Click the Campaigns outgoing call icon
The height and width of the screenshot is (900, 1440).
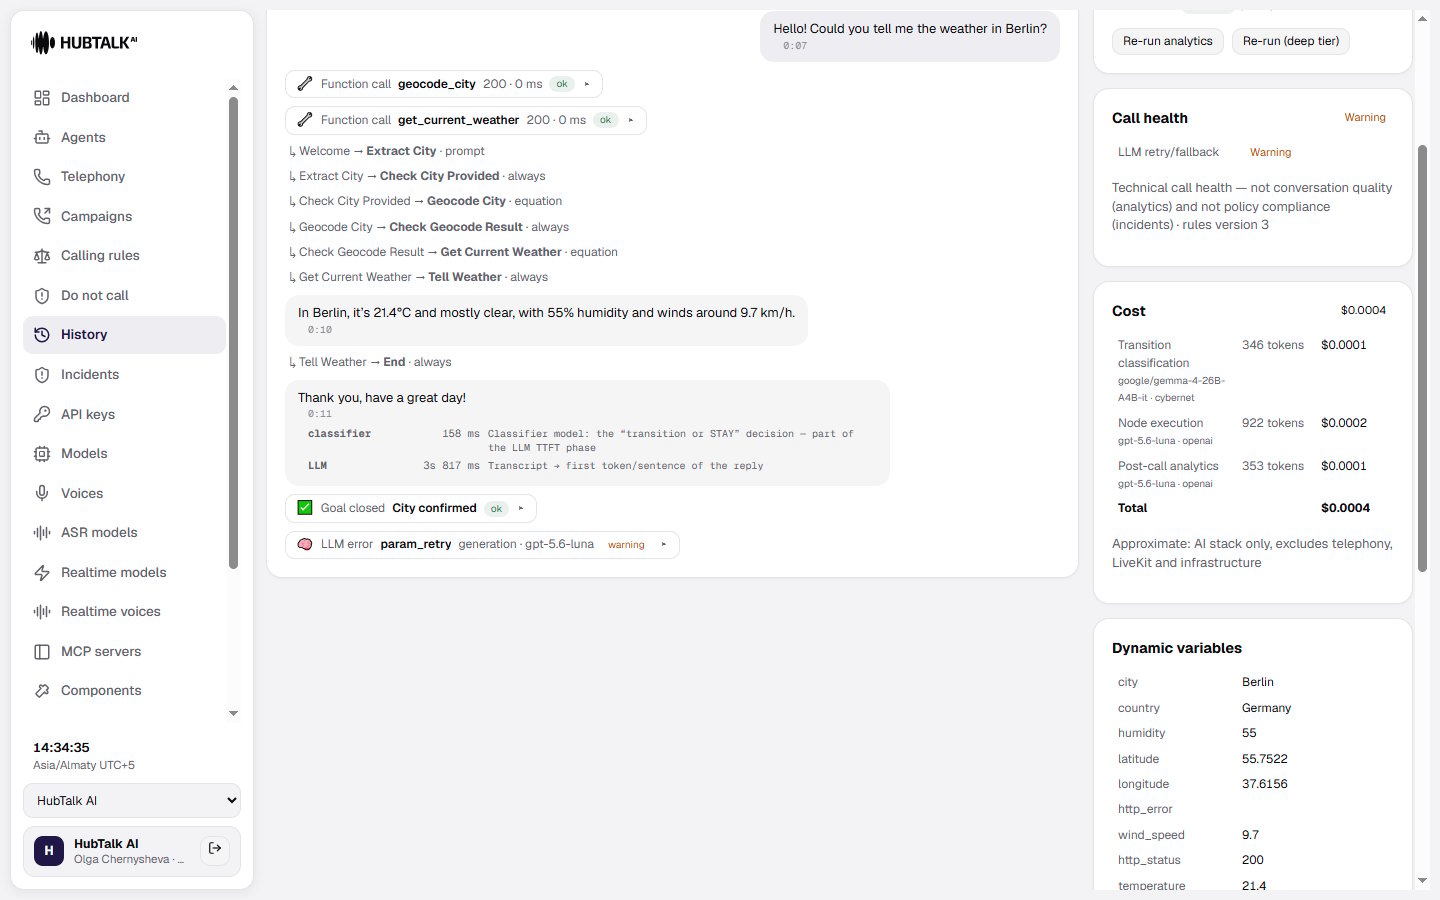[x=42, y=216]
